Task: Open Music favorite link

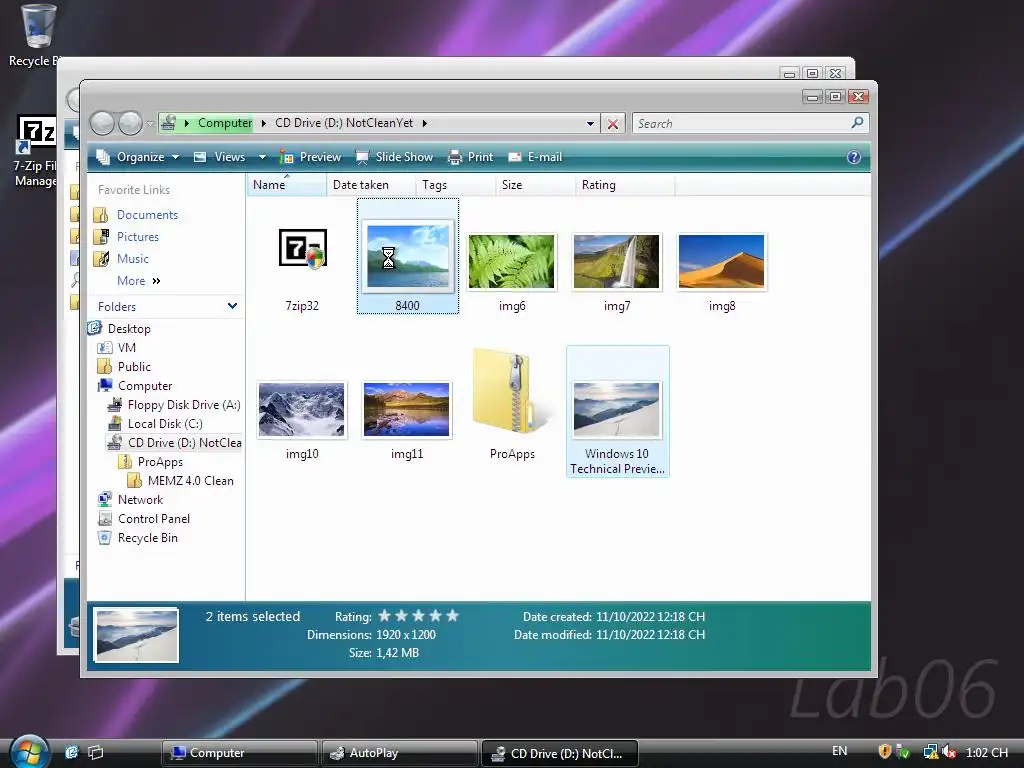Action: pyautogui.click(x=133, y=259)
